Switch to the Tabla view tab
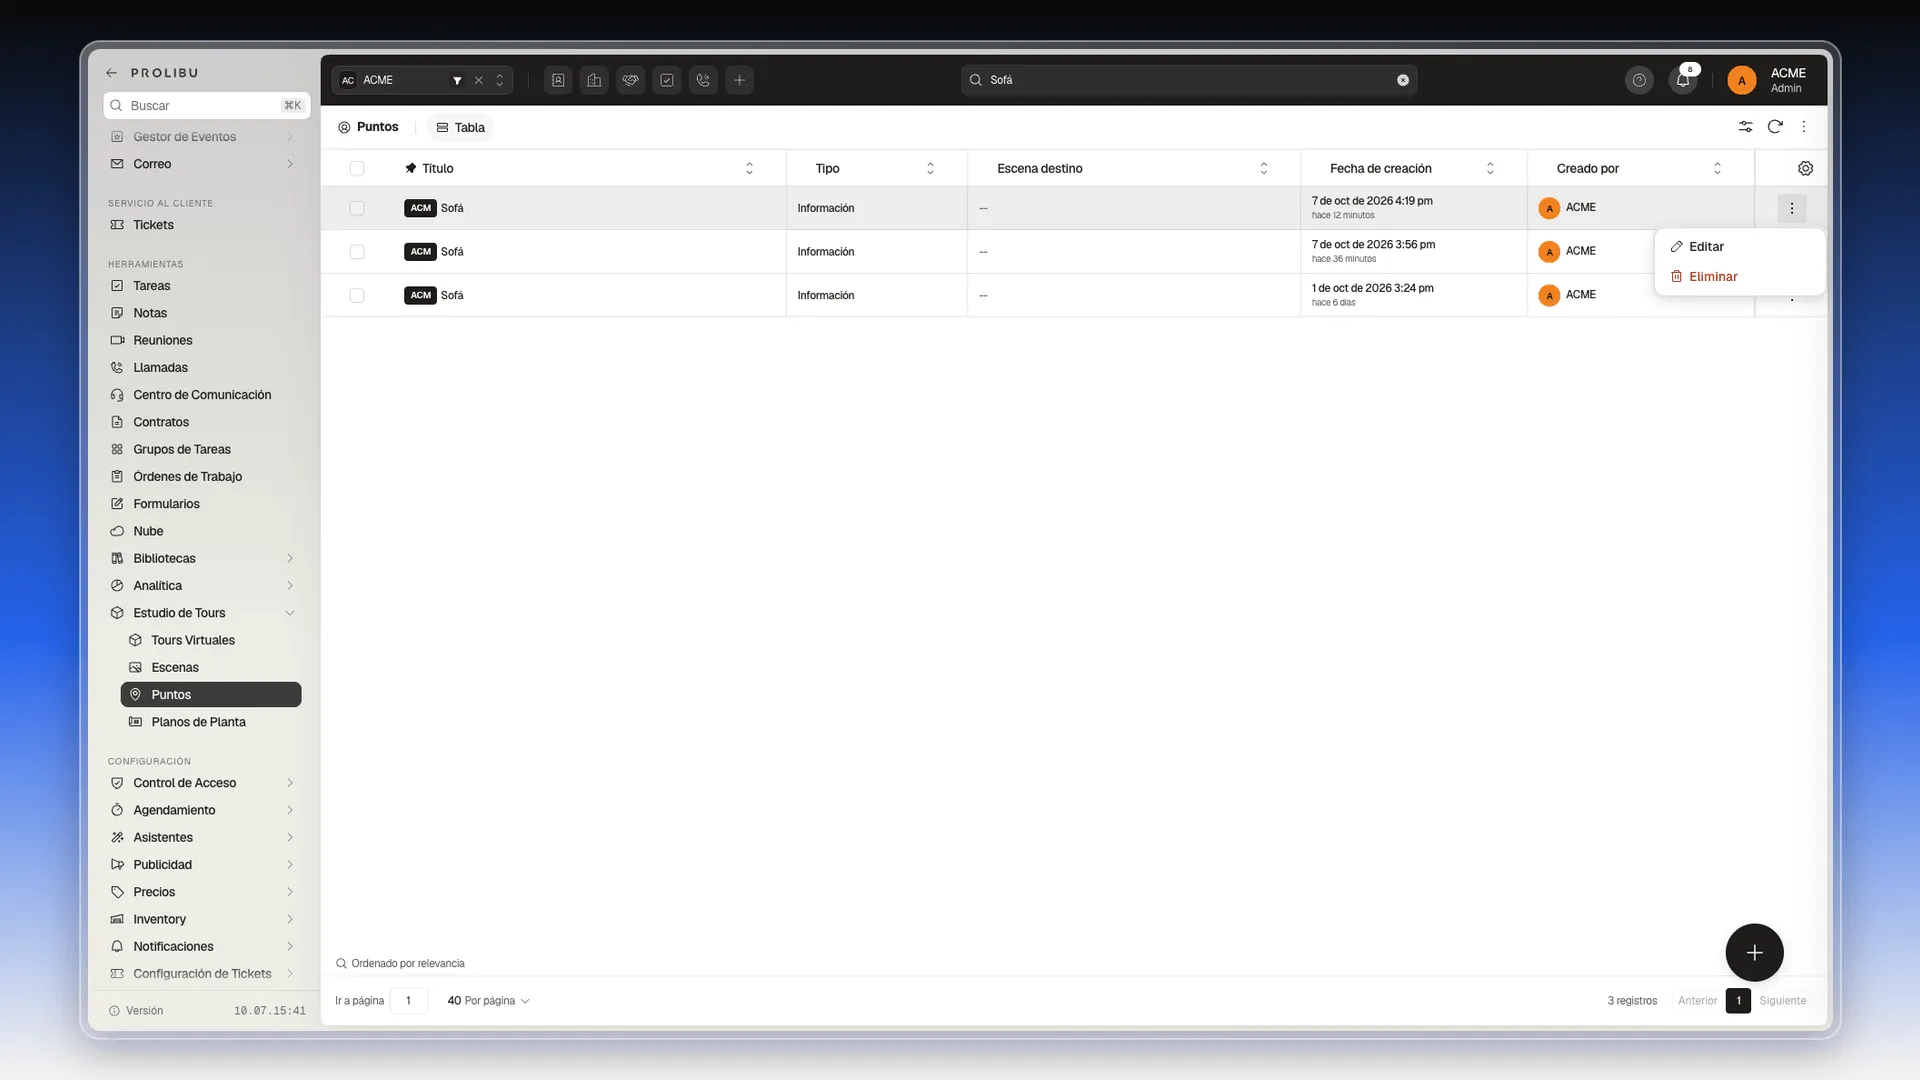This screenshot has height=1080, width=1920. pyautogui.click(x=461, y=127)
